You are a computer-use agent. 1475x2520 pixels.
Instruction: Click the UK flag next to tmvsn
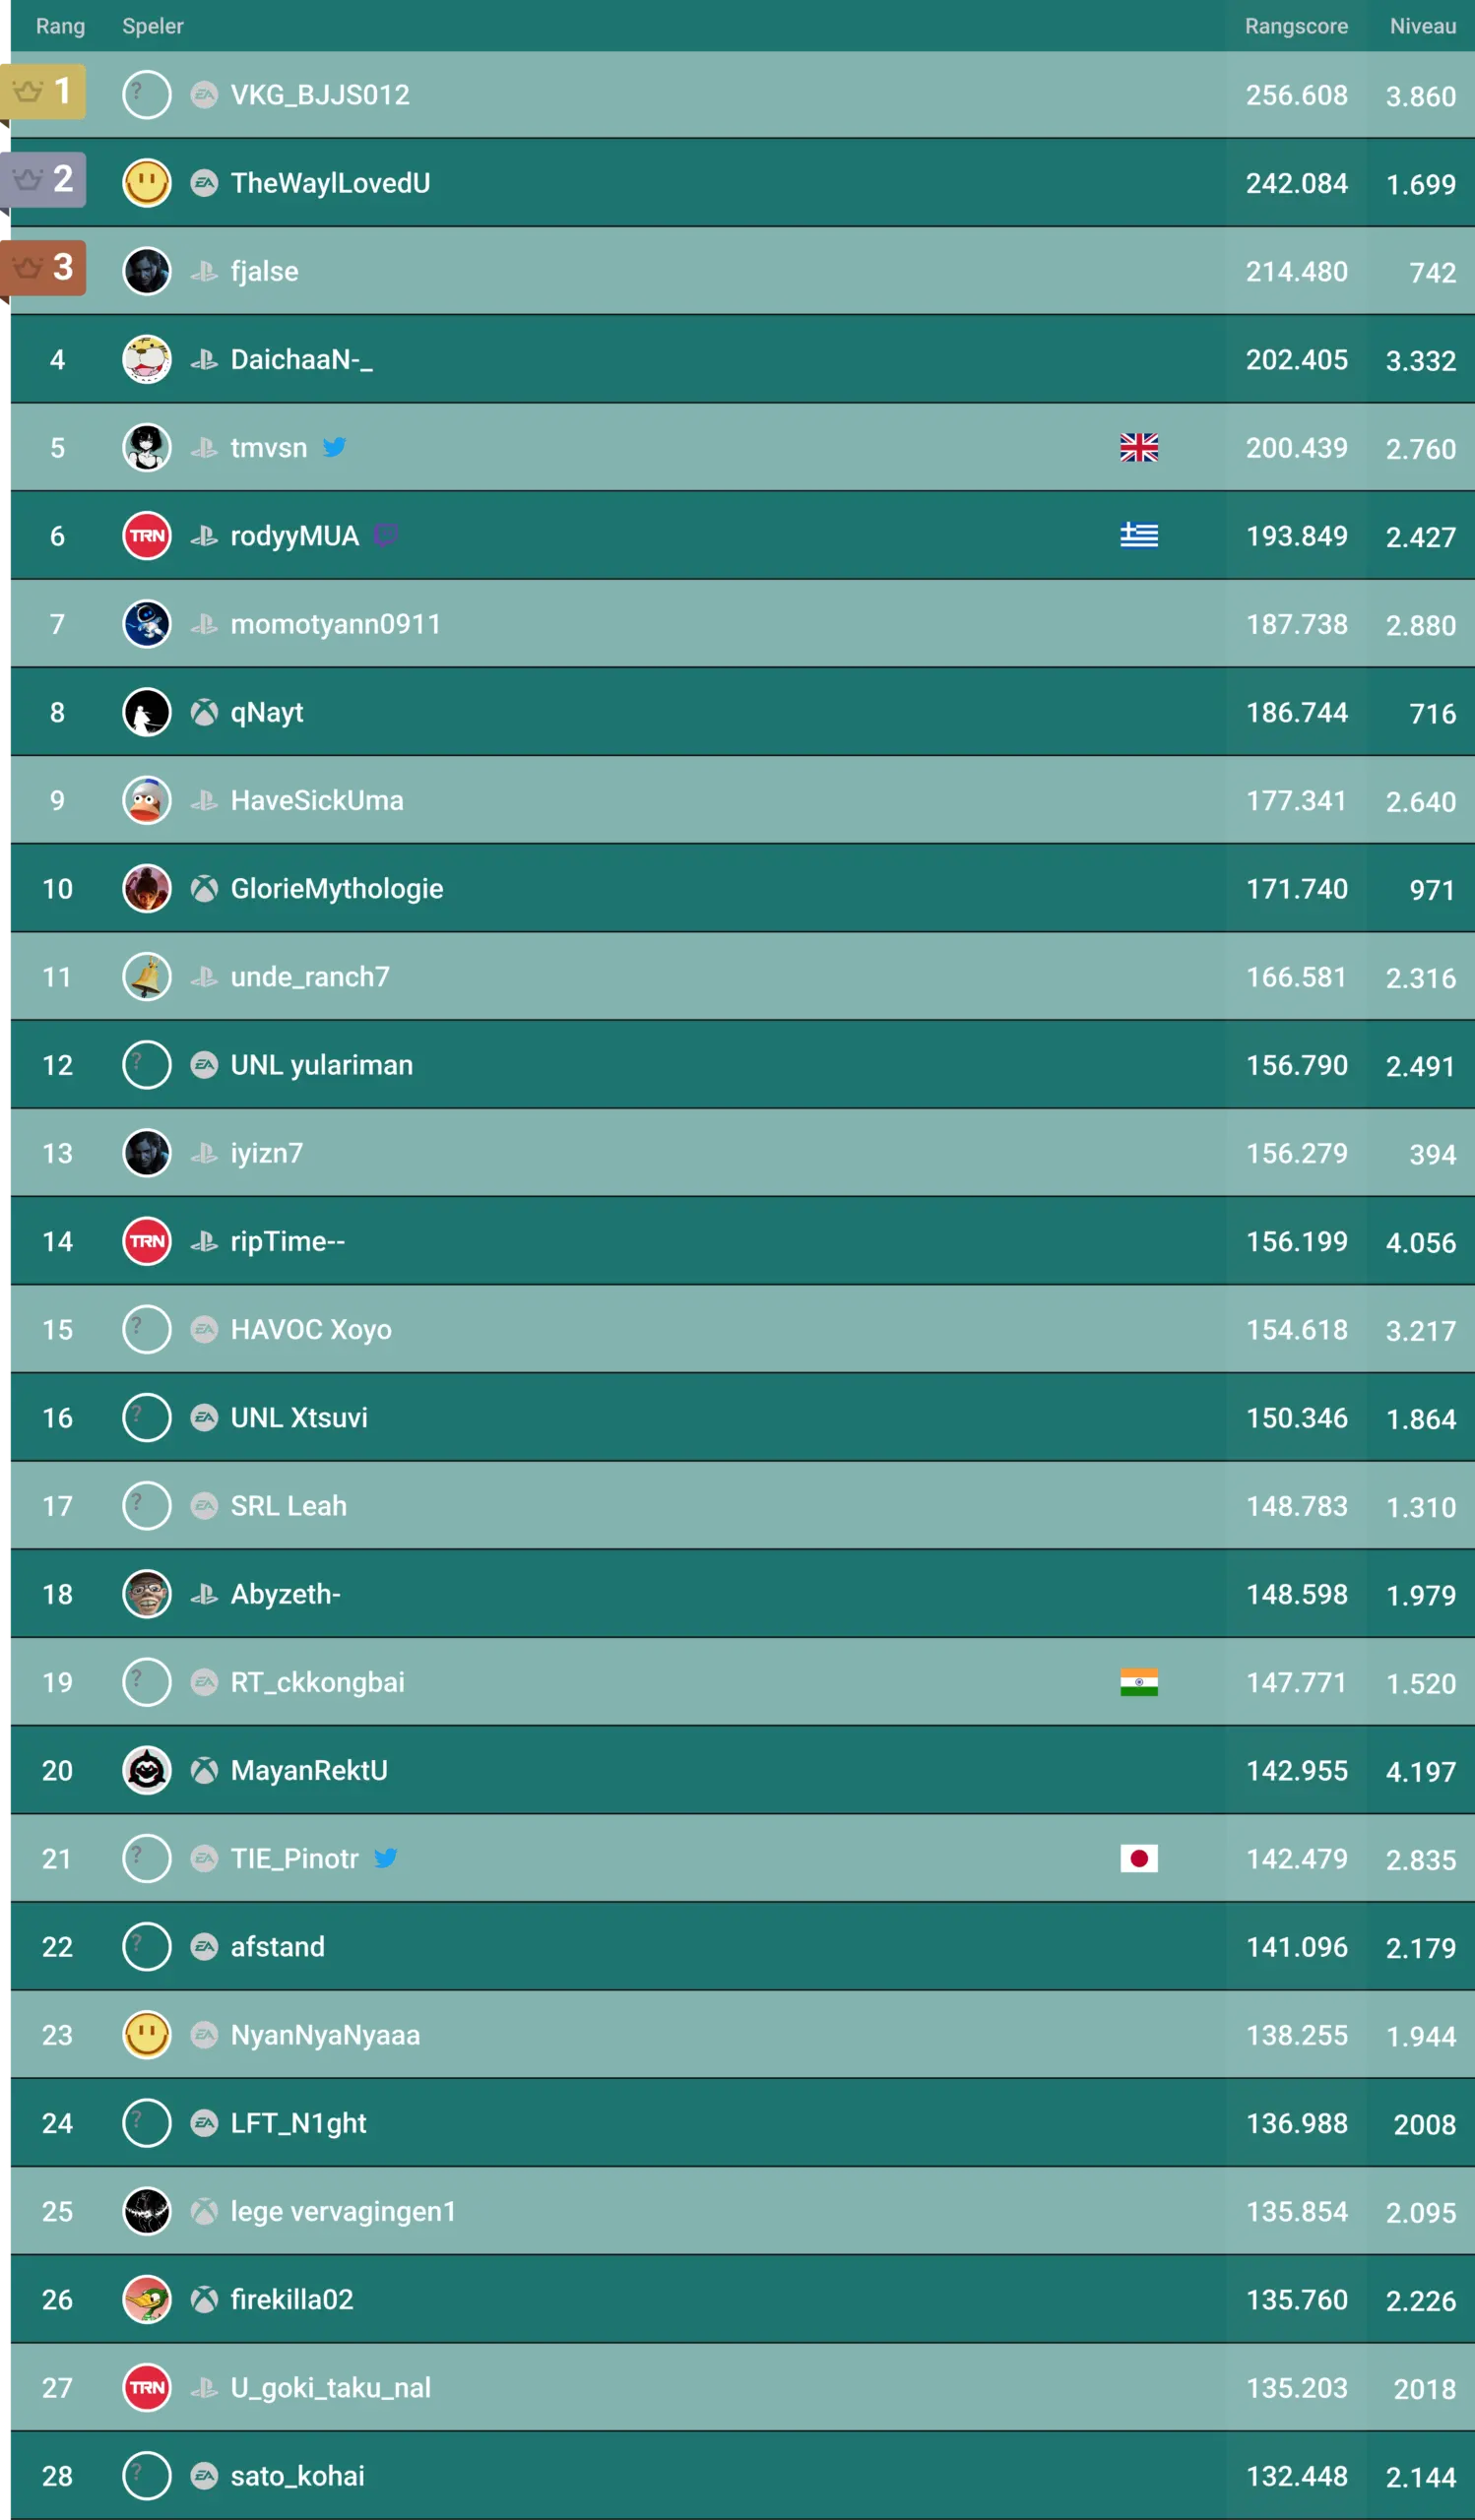(1139, 448)
